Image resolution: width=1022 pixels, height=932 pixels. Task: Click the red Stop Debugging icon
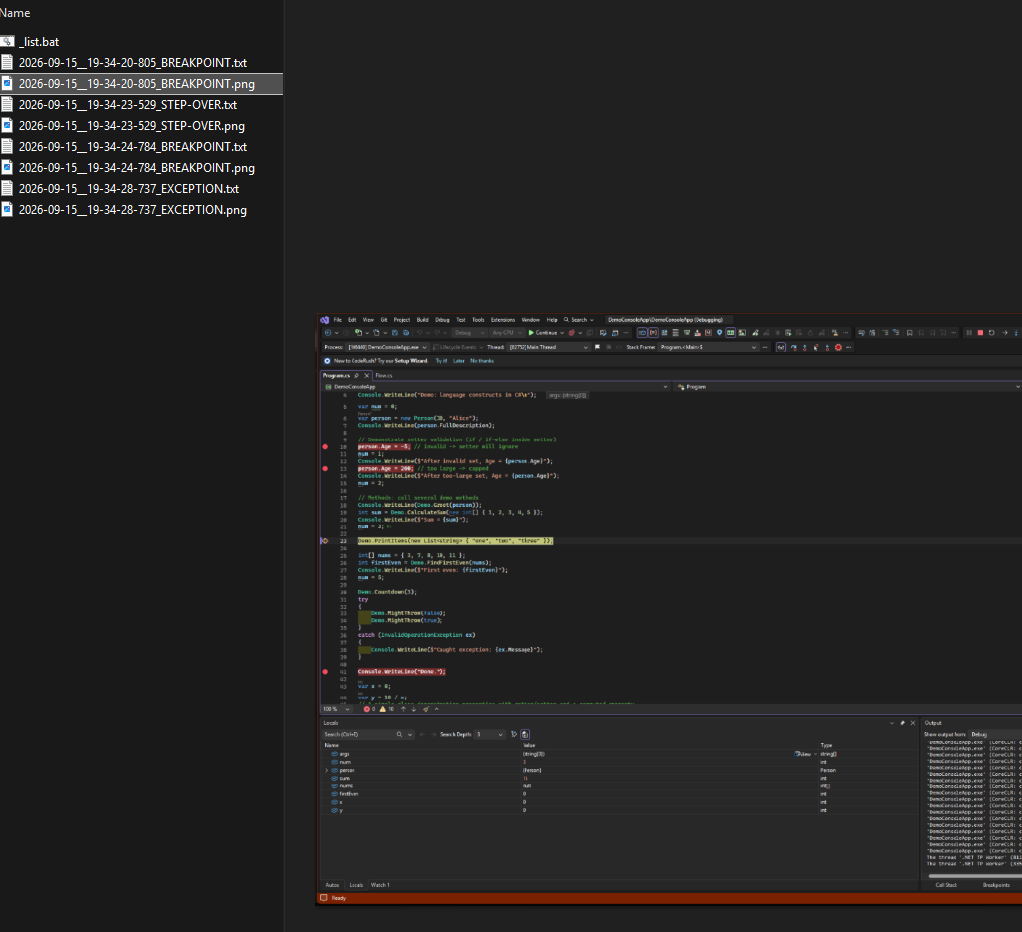980,332
